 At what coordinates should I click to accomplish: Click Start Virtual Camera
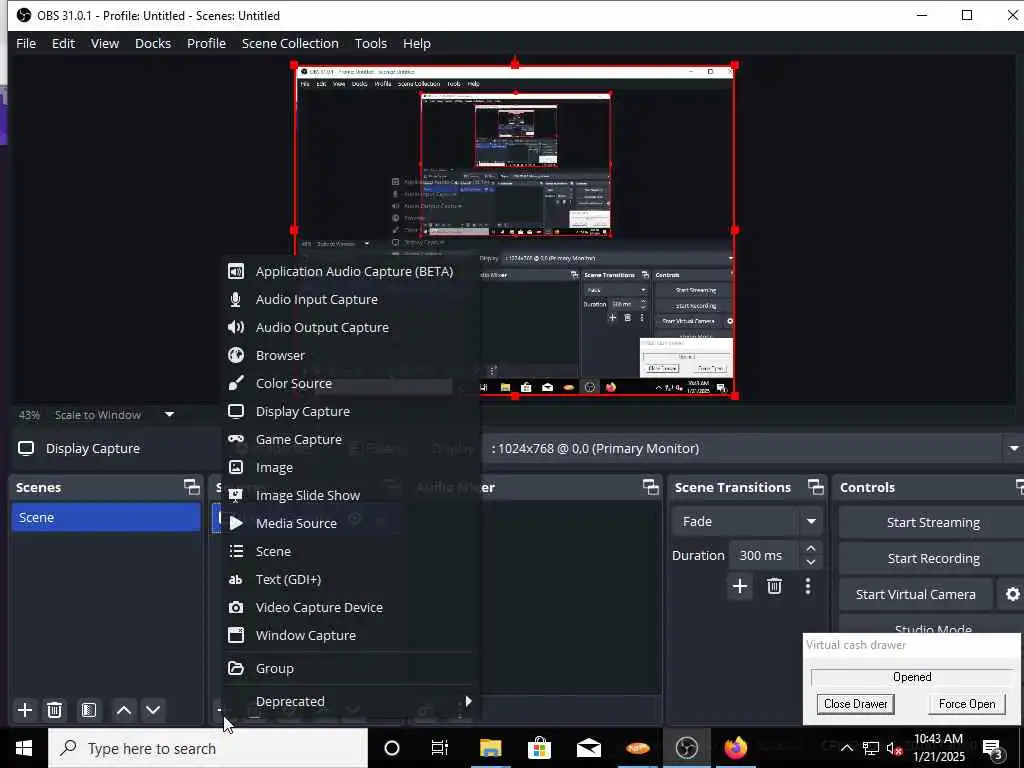point(916,594)
